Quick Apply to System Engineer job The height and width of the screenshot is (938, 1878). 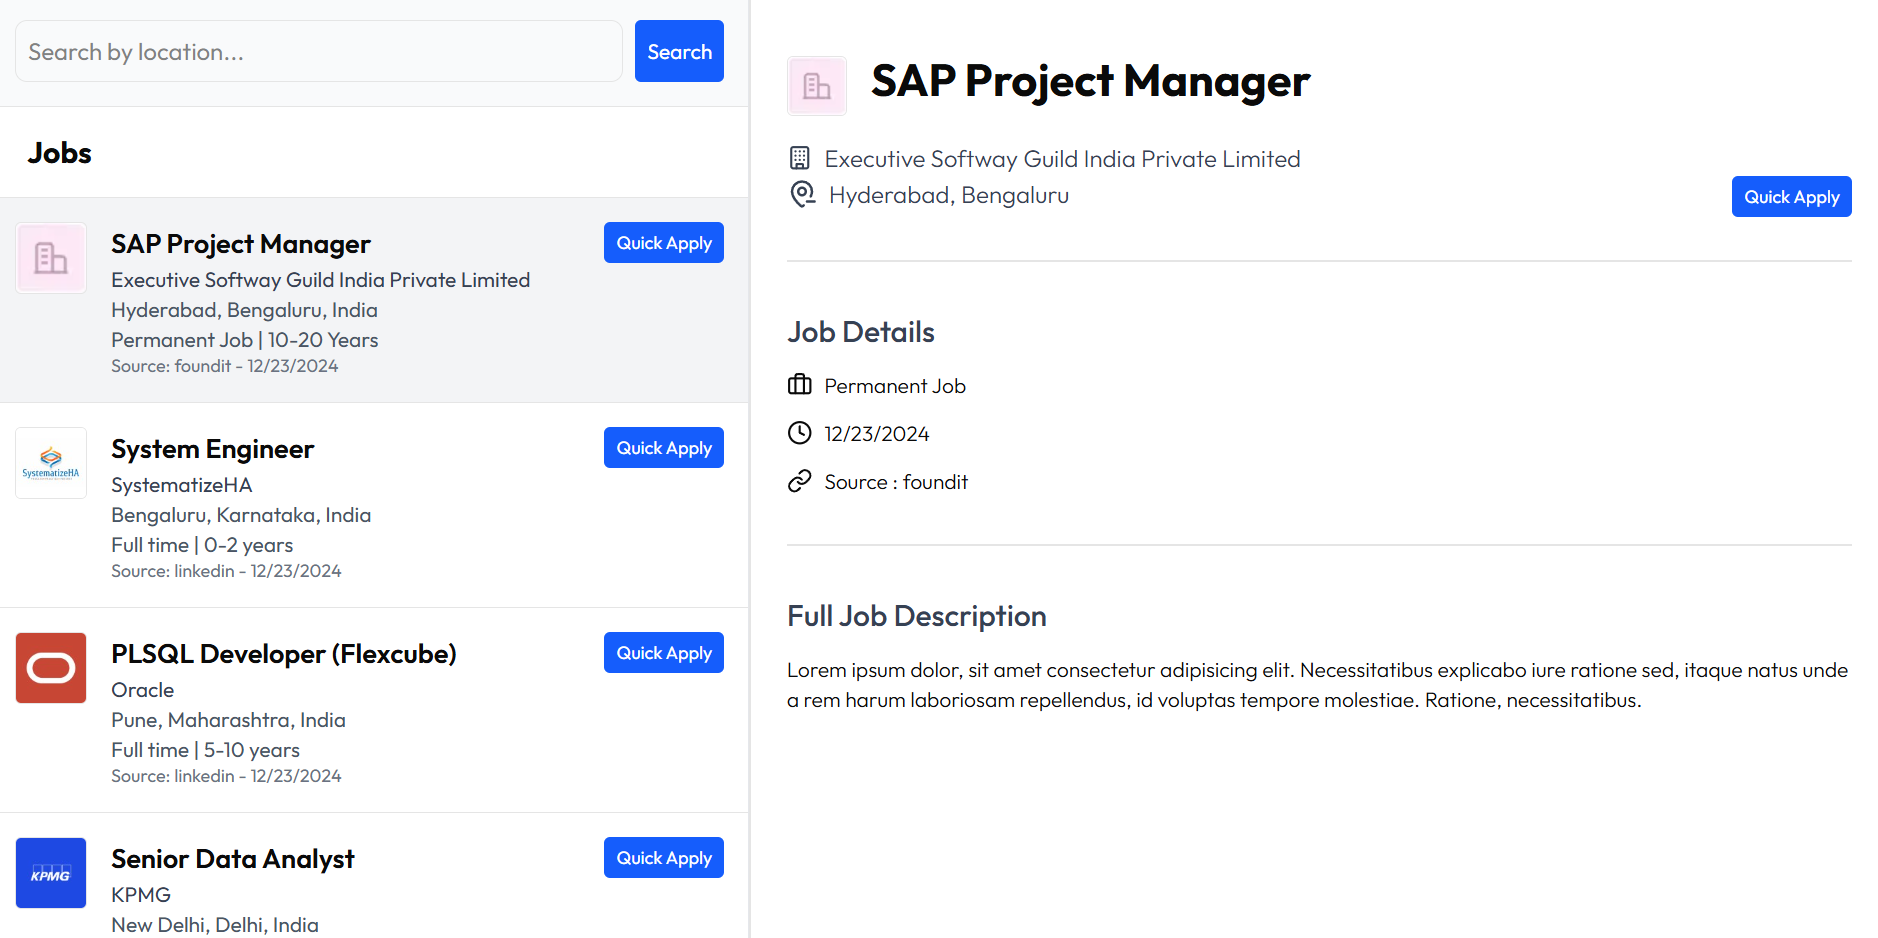(x=664, y=448)
